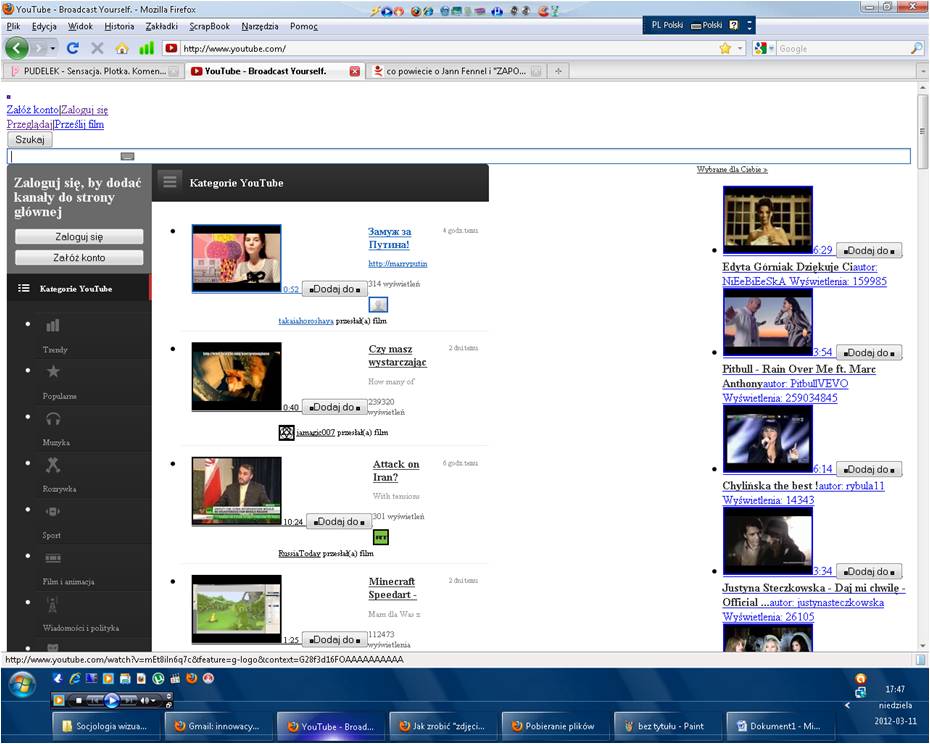Open the Przeglądaj link
The image size is (930, 744).
tap(29, 124)
